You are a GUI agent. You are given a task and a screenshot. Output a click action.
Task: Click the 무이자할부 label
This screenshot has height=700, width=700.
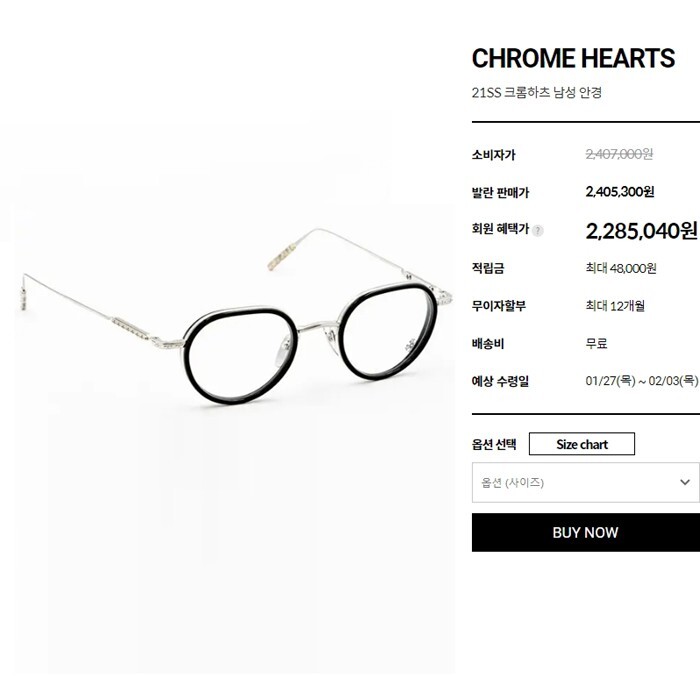point(498,306)
